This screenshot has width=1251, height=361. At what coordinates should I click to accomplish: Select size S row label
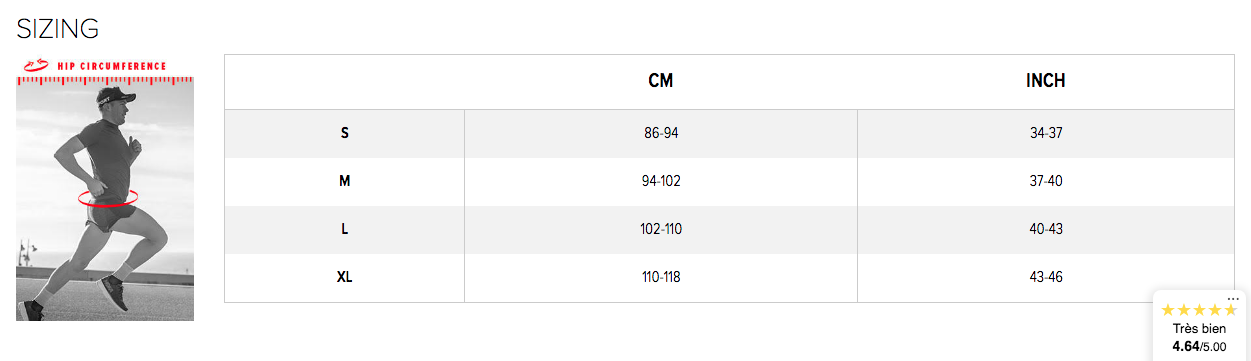tap(345, 133)
